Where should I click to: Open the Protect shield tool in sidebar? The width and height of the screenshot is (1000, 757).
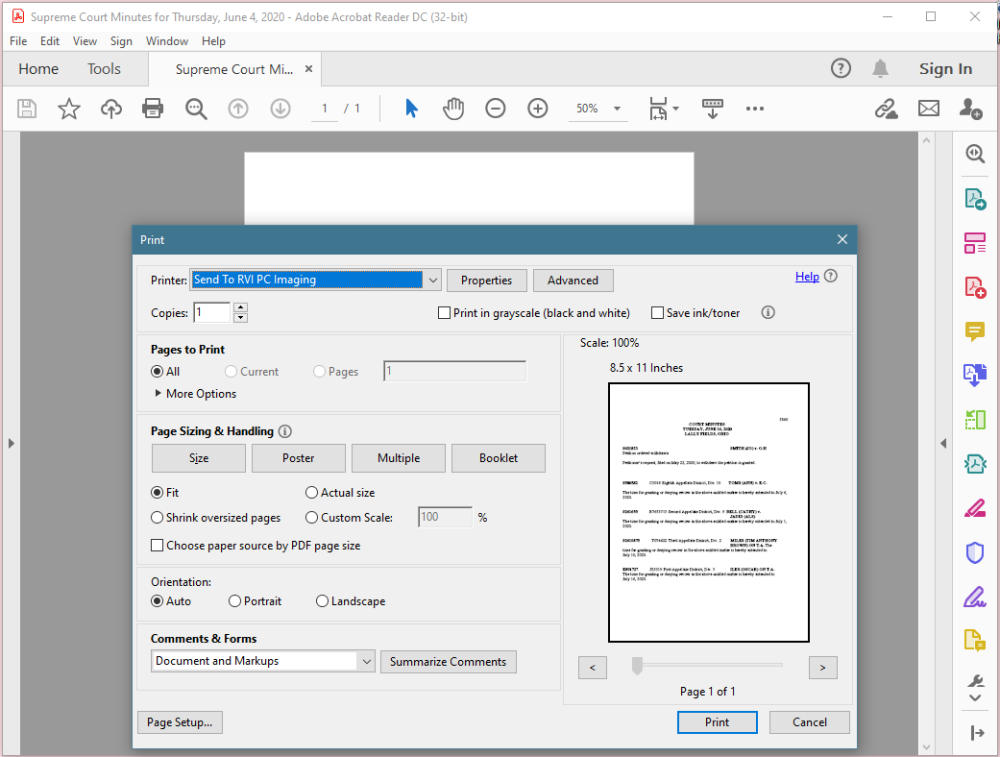(x=974, y=552)
